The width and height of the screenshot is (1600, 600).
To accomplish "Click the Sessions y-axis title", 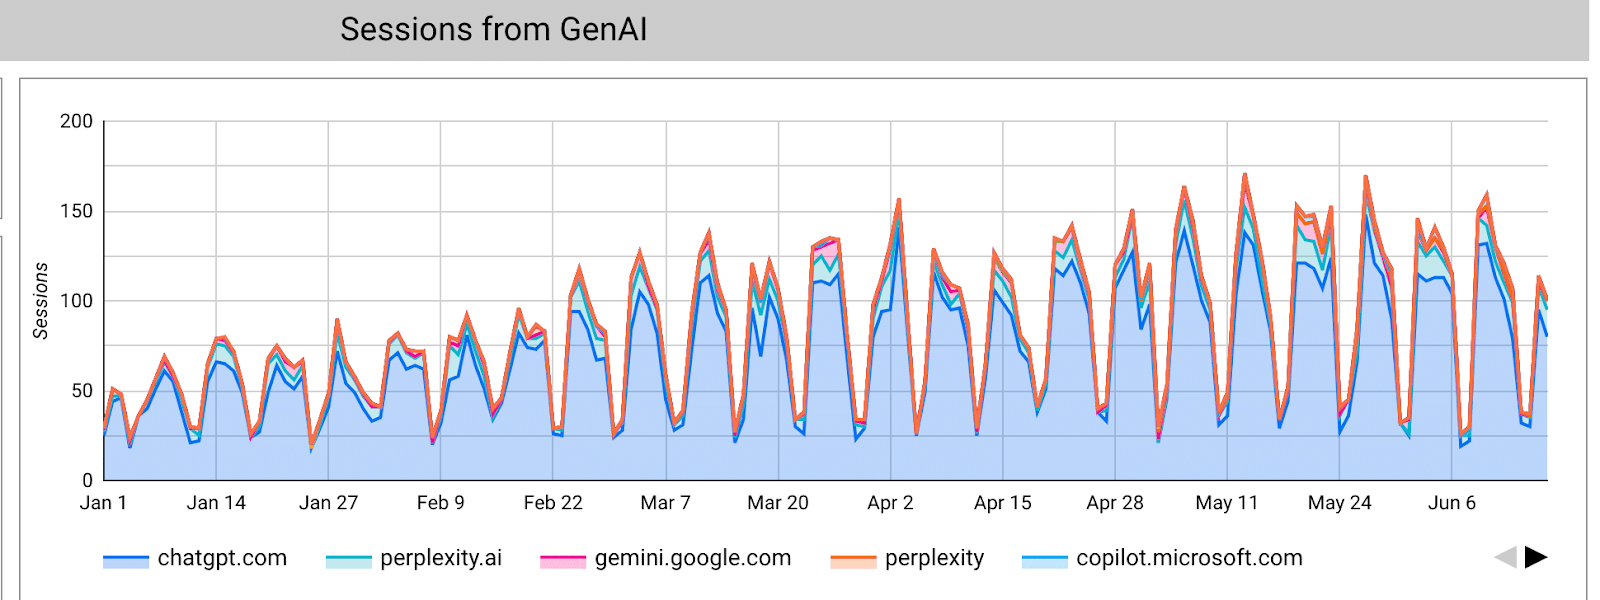I will click(41, 300).
